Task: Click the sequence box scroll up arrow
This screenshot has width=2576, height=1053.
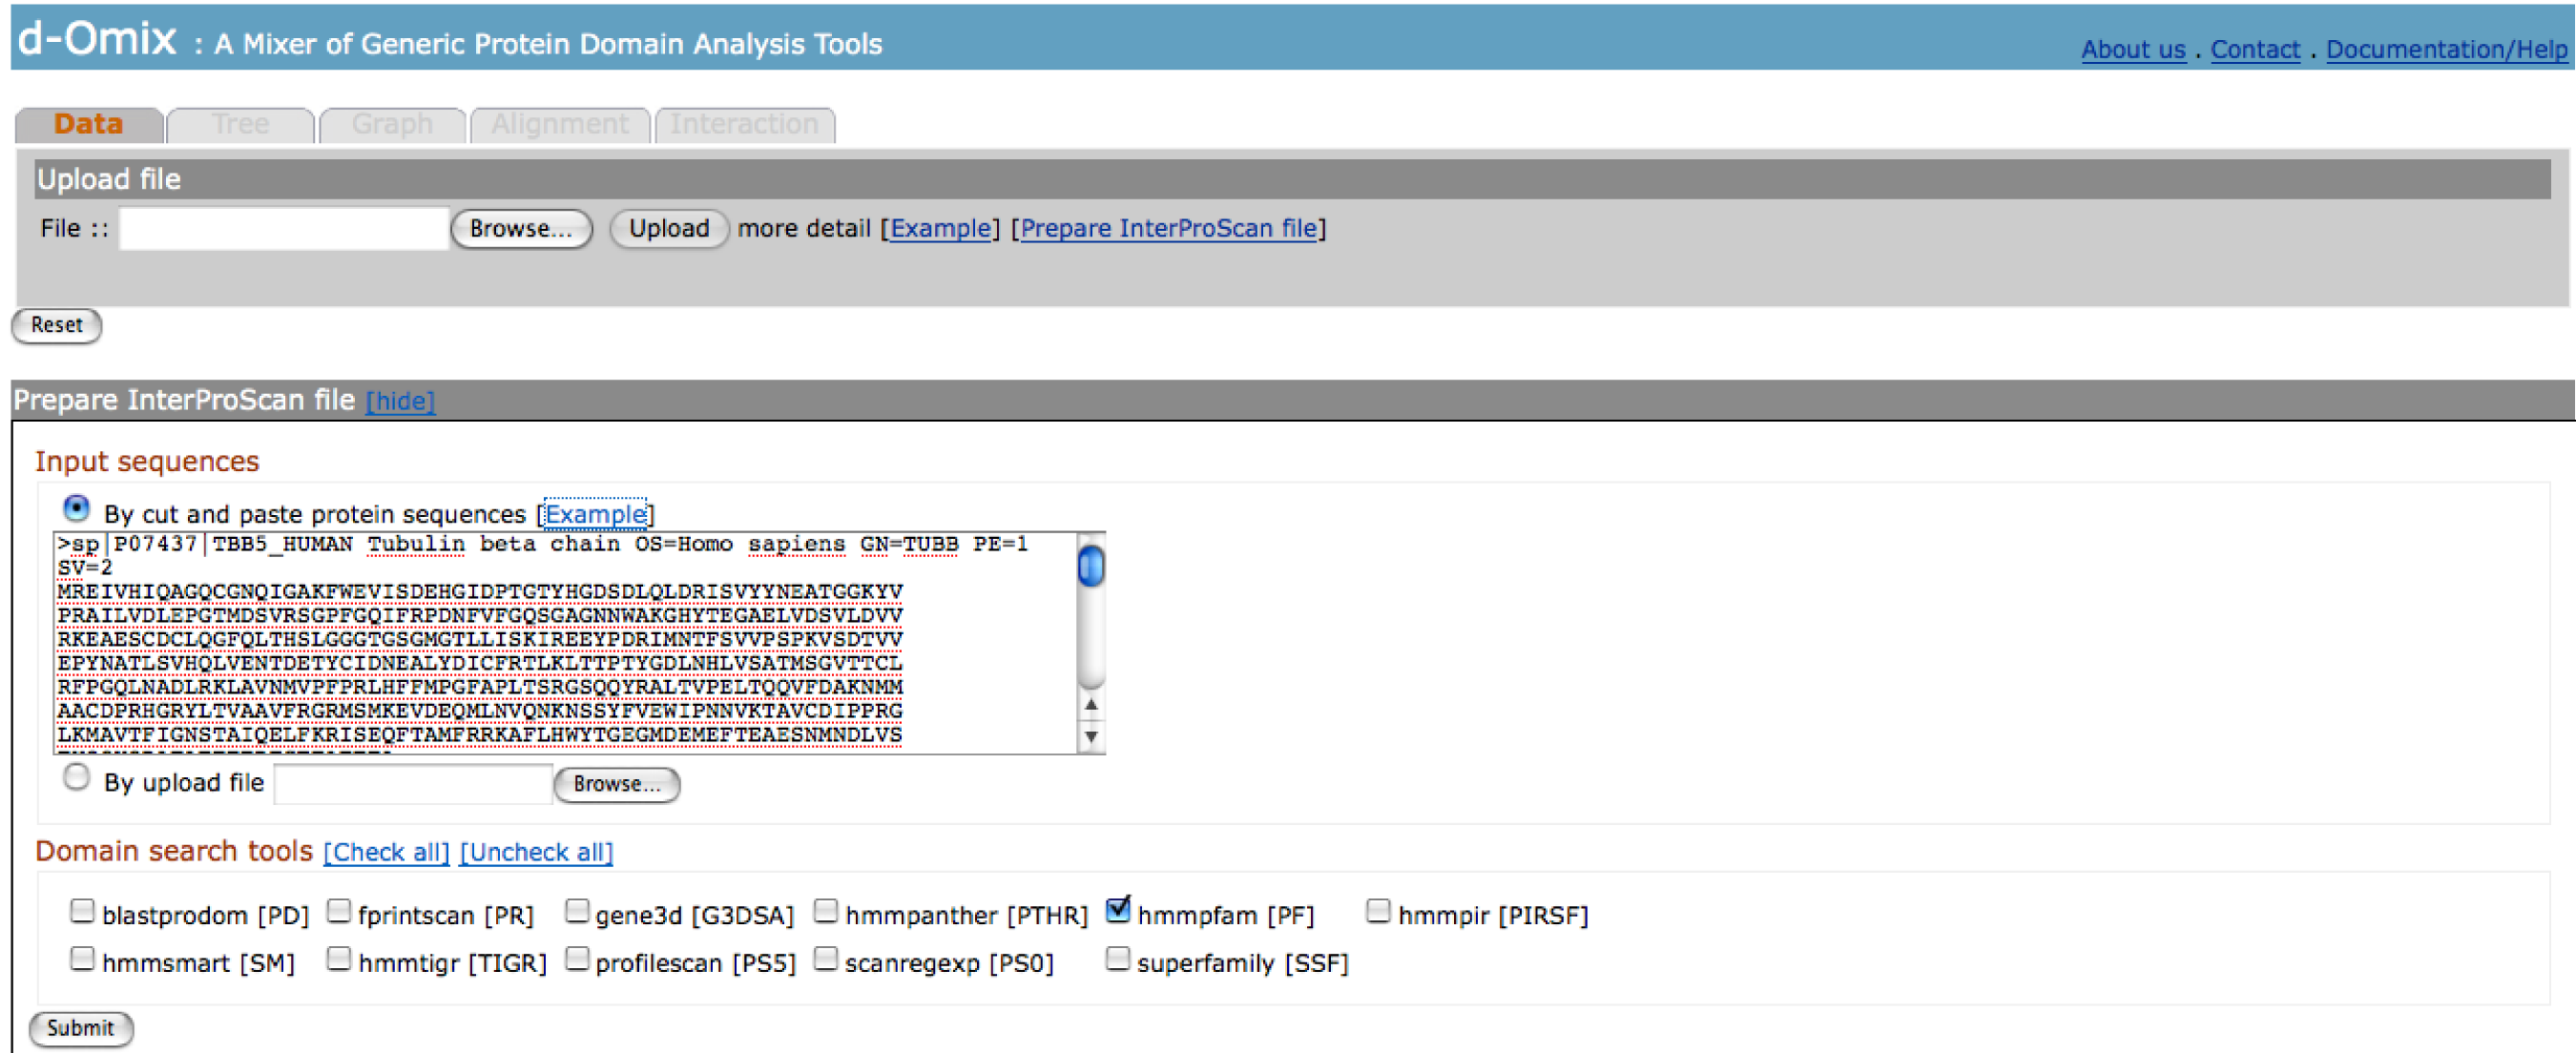Action: 1091,705
